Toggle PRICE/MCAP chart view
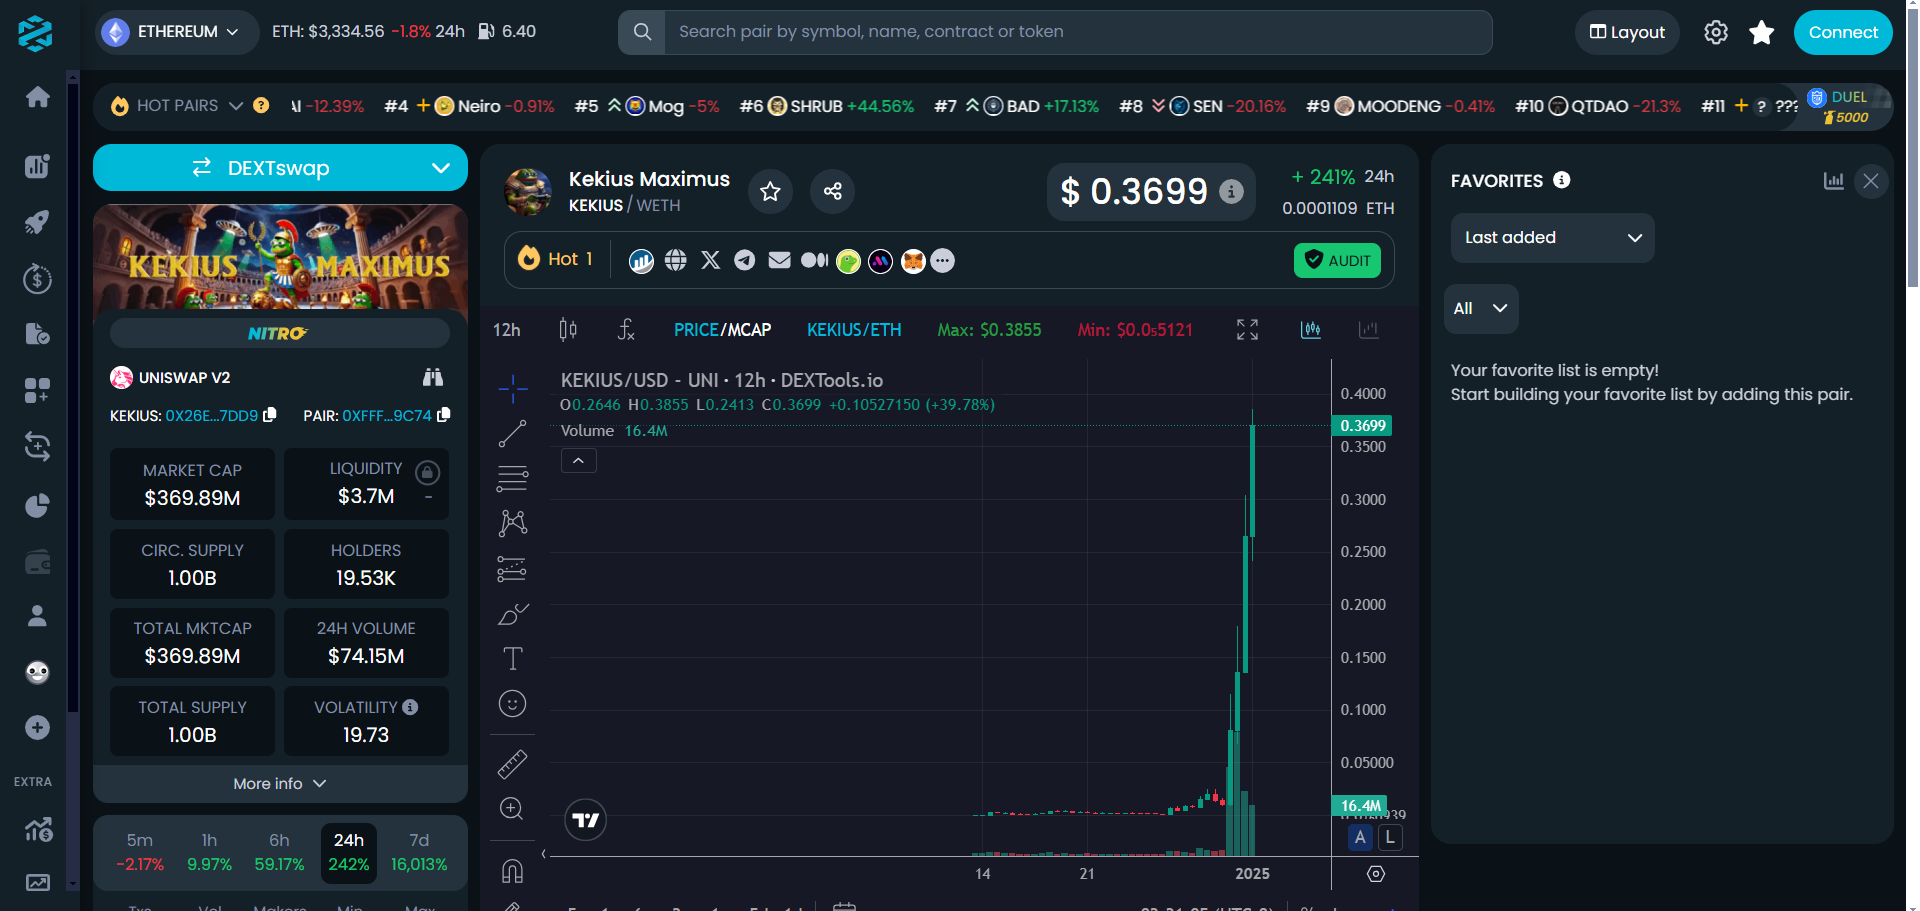The image size is (1920, 911). (x=722, y=330)
